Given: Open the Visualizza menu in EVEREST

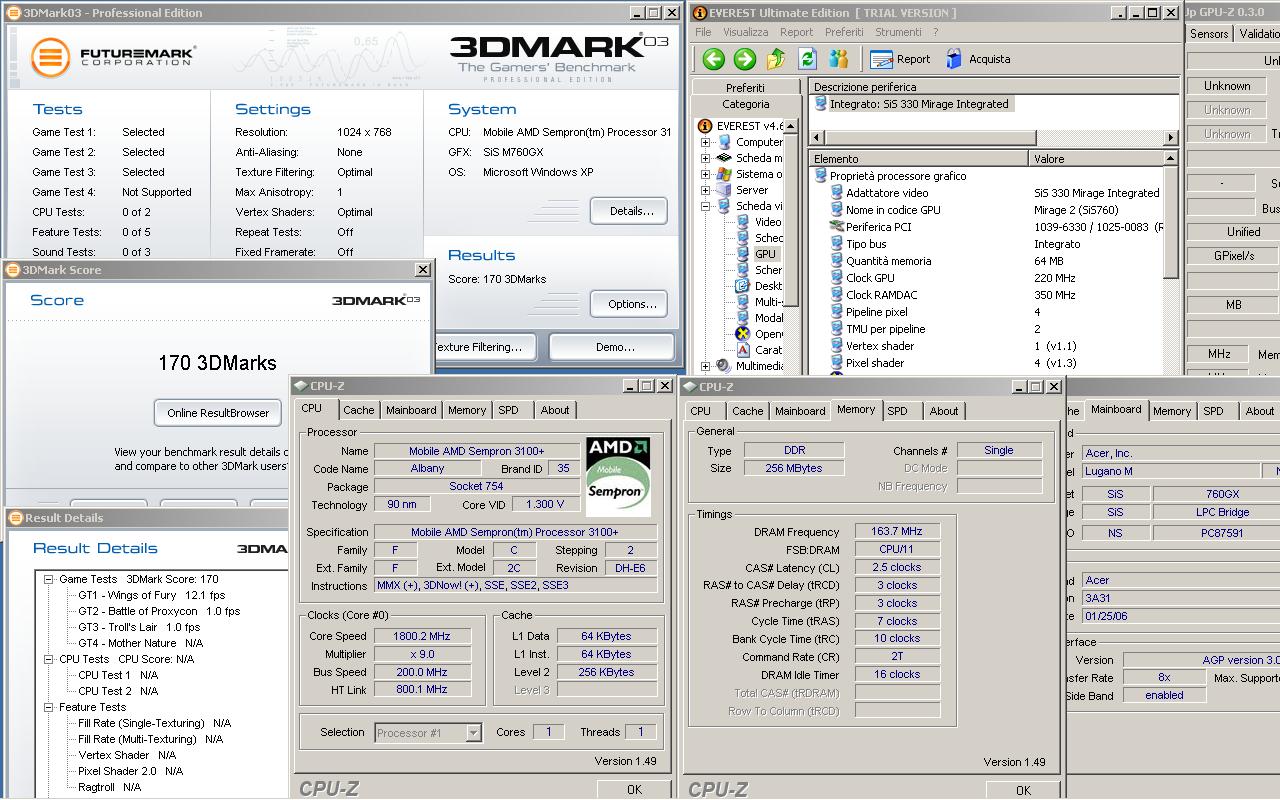Looking at the screenshot, I should click(x=746, y=32).
